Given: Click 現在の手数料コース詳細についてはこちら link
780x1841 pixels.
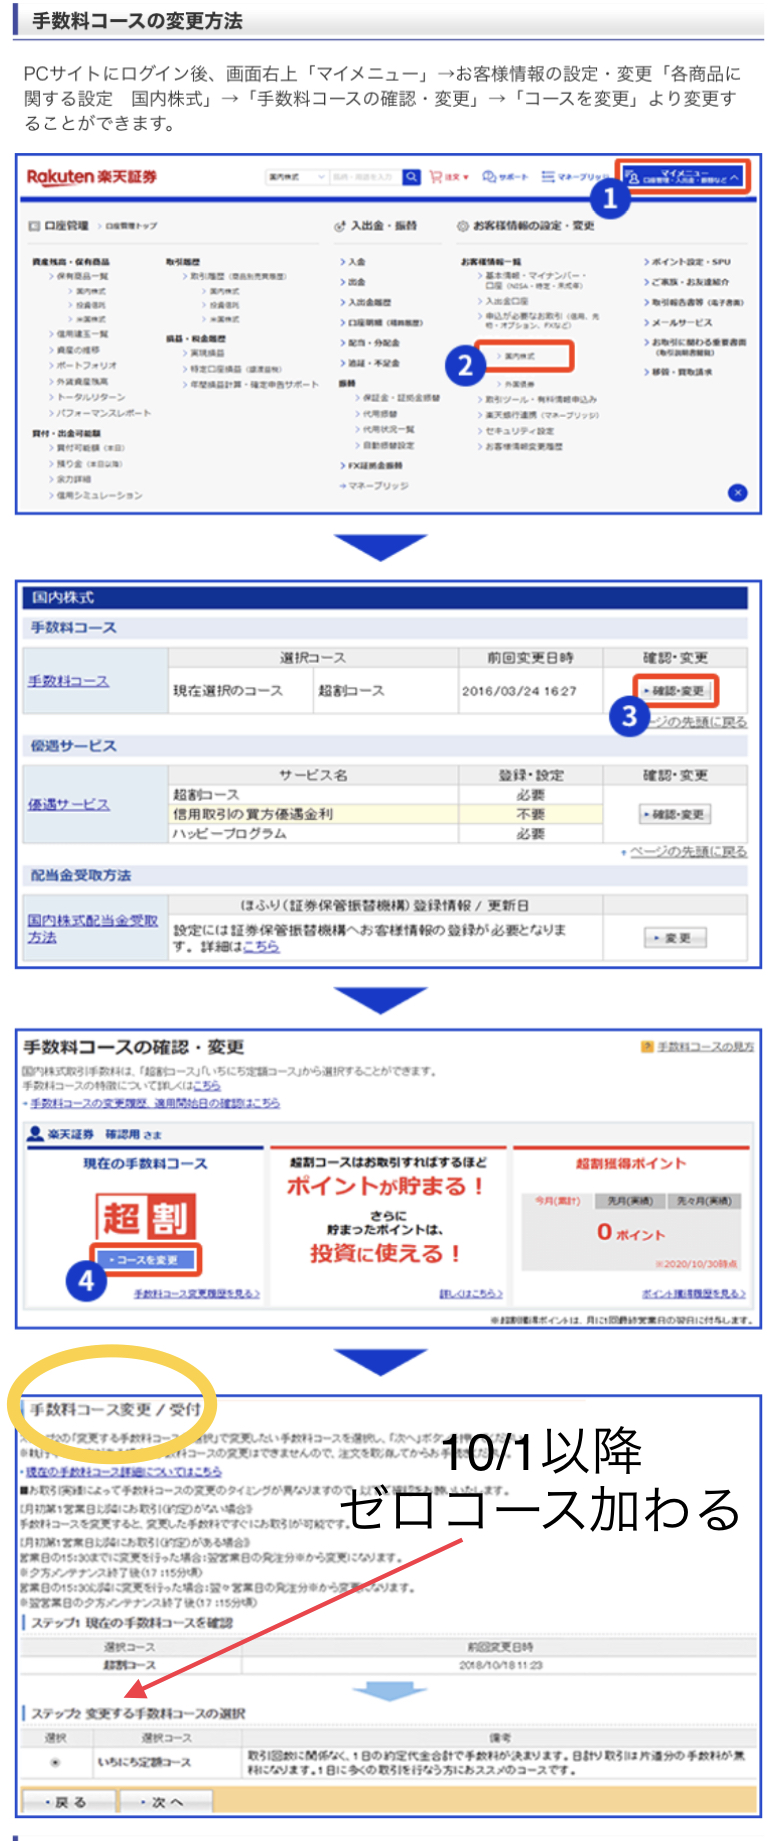Looking at the screenshot, I should 124,1472.
